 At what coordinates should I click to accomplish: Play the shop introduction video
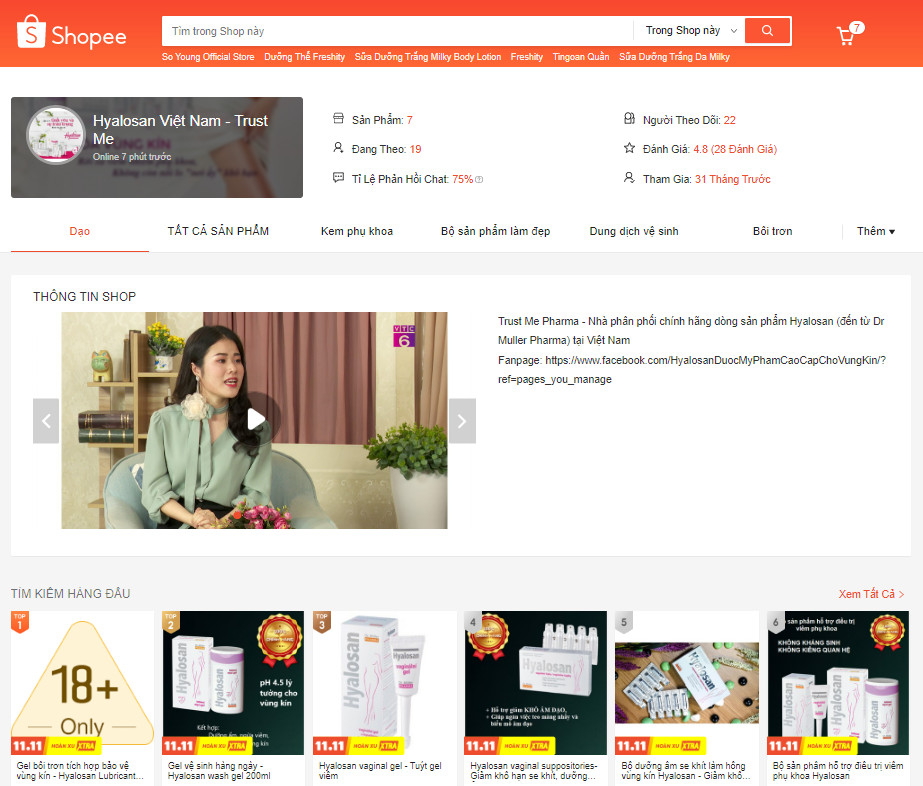click(x=255, y=419)
